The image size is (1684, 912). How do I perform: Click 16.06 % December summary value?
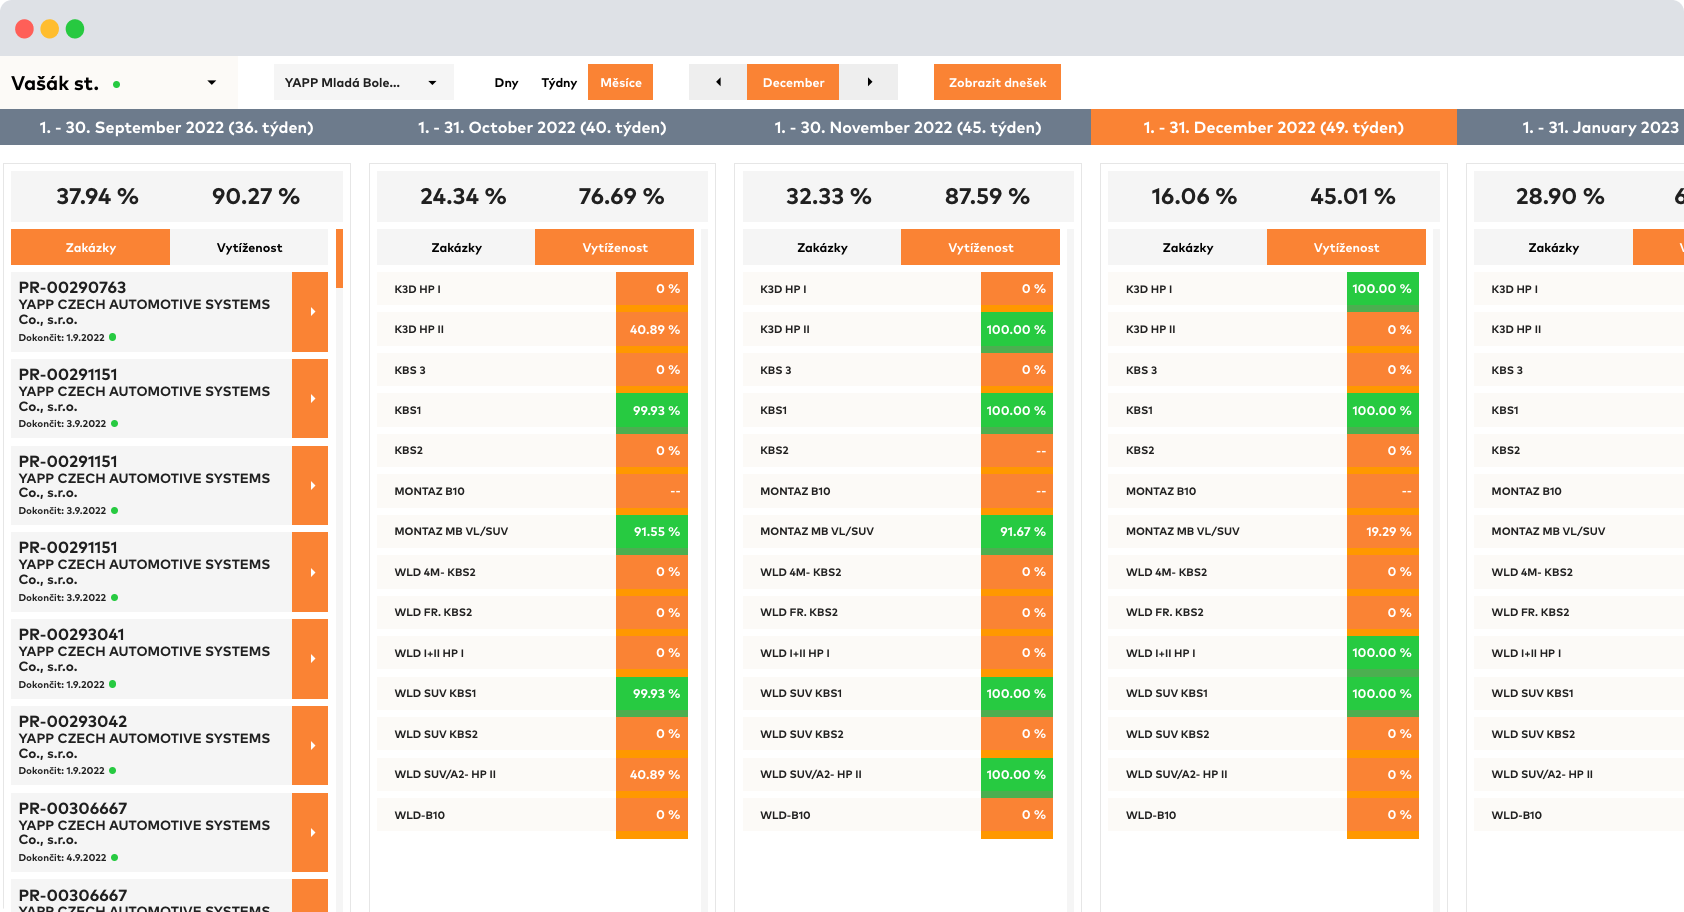[1194, 196]
